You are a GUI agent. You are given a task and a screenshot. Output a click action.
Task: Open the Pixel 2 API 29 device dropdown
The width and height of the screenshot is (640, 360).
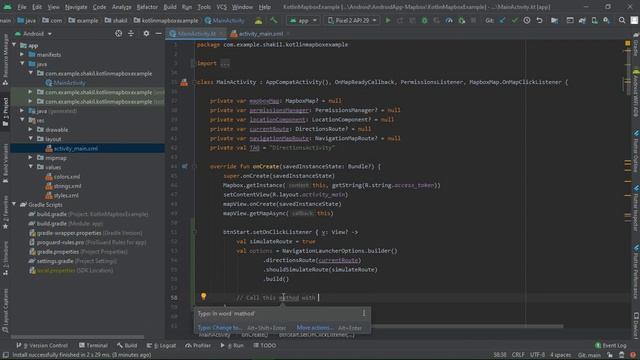pos(352,20)
